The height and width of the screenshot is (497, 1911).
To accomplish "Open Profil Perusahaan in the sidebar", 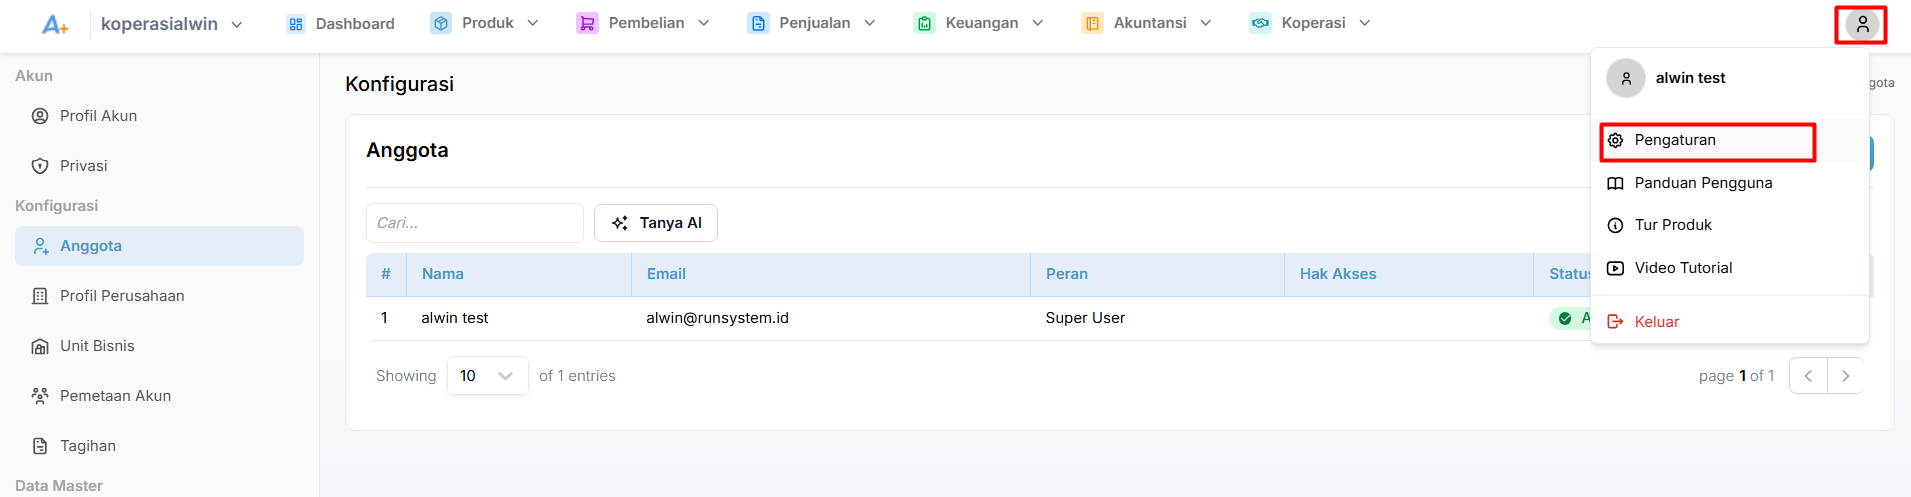I will pos(160,296).
